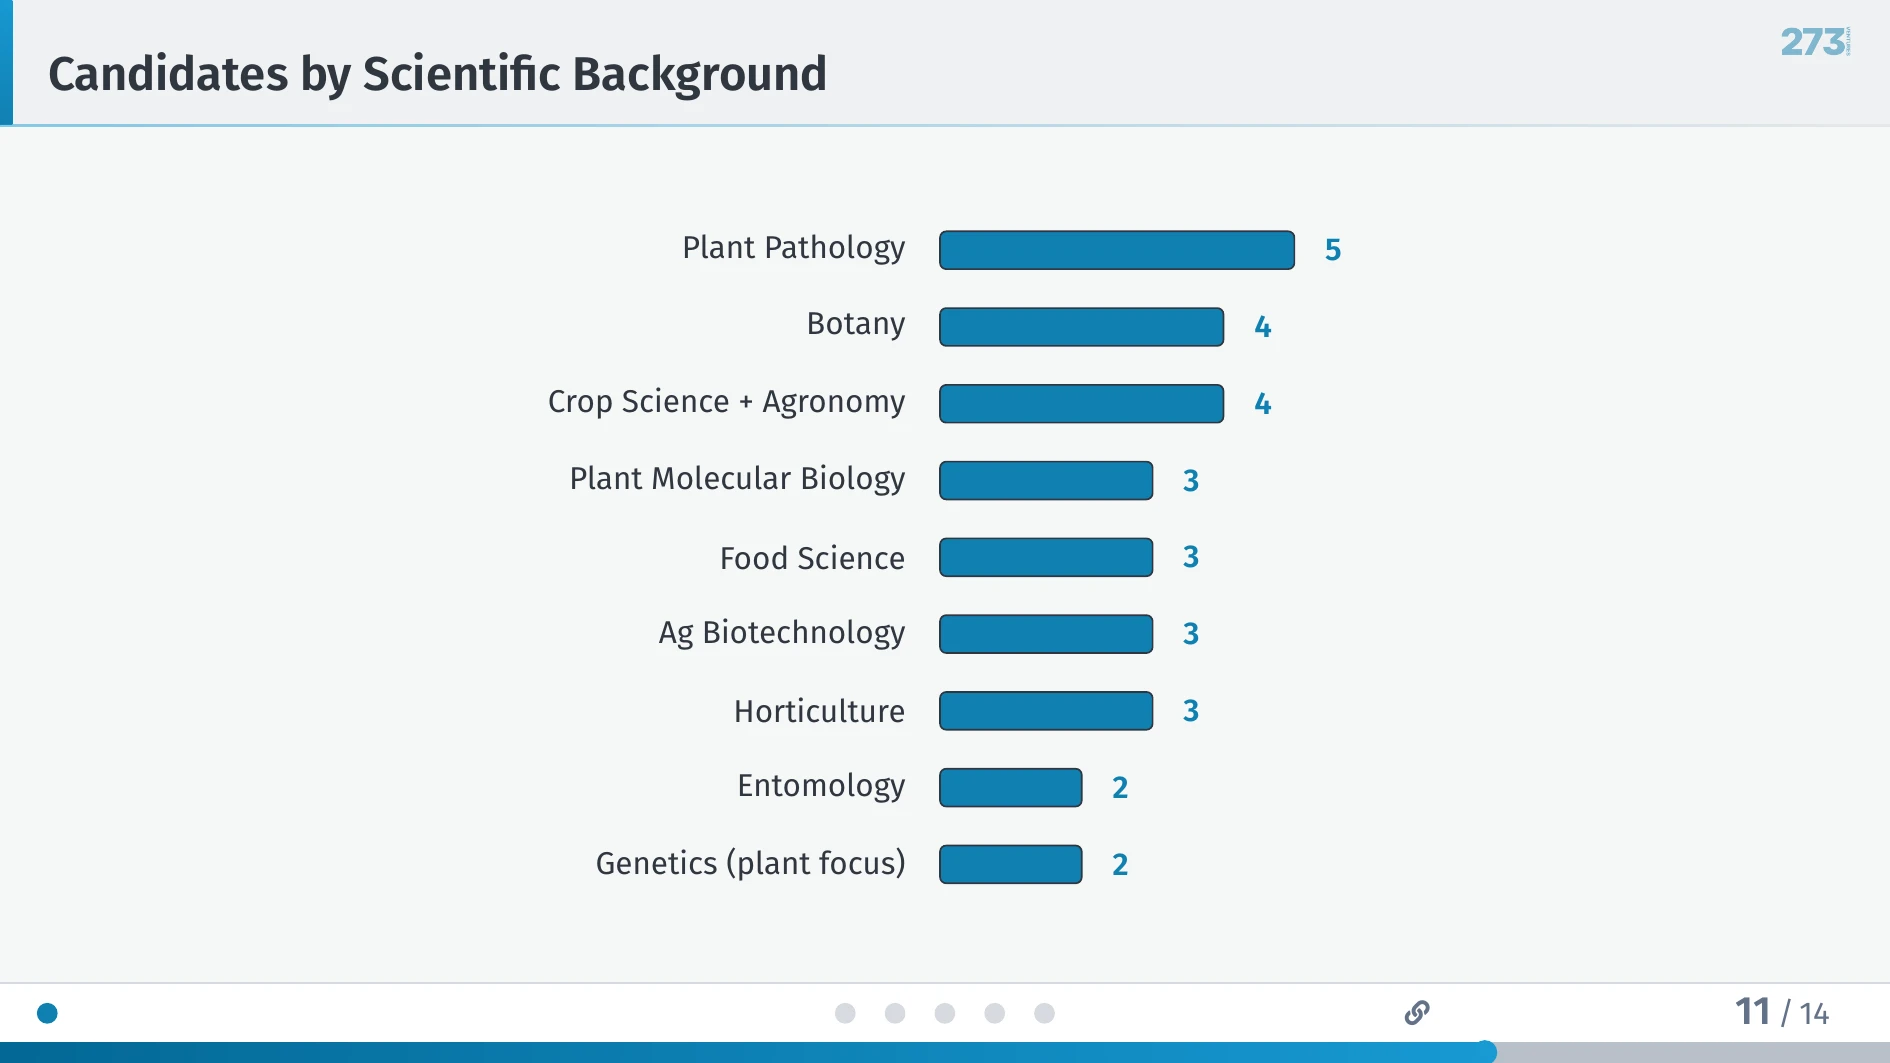Image resolution: width=1890 pixels, height=1063 pixels.
Task: Select the Botany bar
Action: pyautogui.click(x=1081, y=326)
